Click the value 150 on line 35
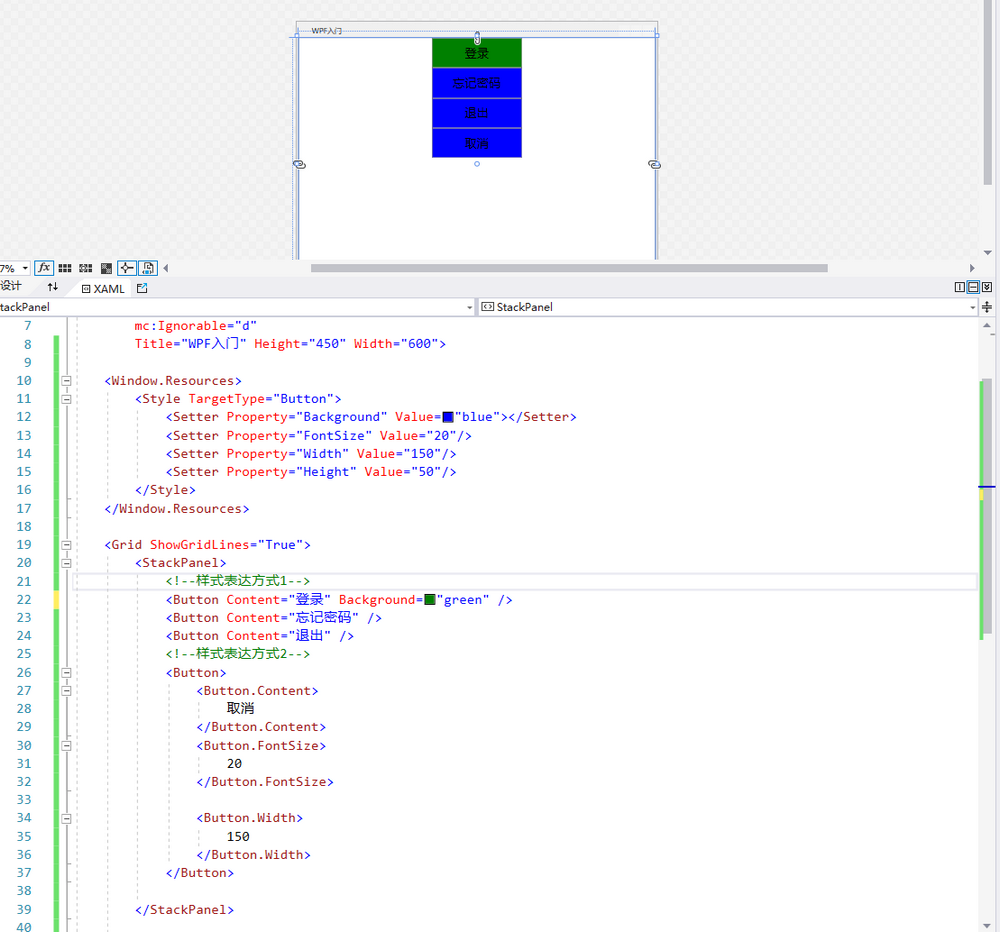This screenshot has height=932, width=1000. point(238,837)
